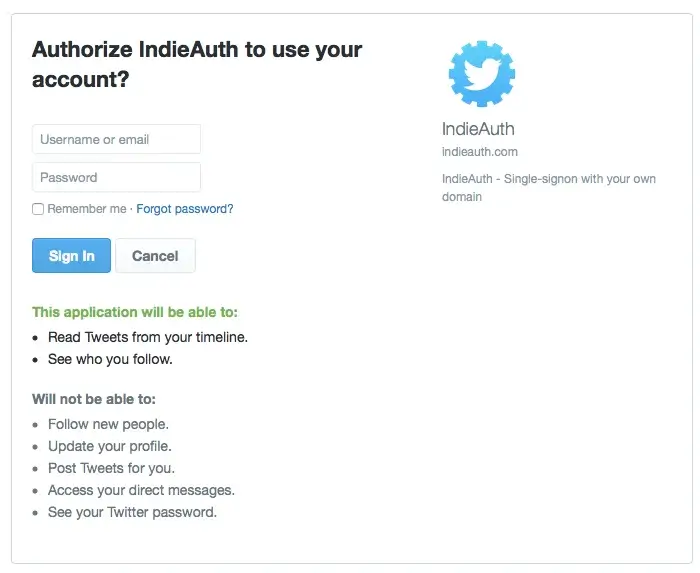The width and height of the screenshot is (700, 573).
Task: Click the Single-signon description text
Action: pyautogui.click(x=548, y=187)
